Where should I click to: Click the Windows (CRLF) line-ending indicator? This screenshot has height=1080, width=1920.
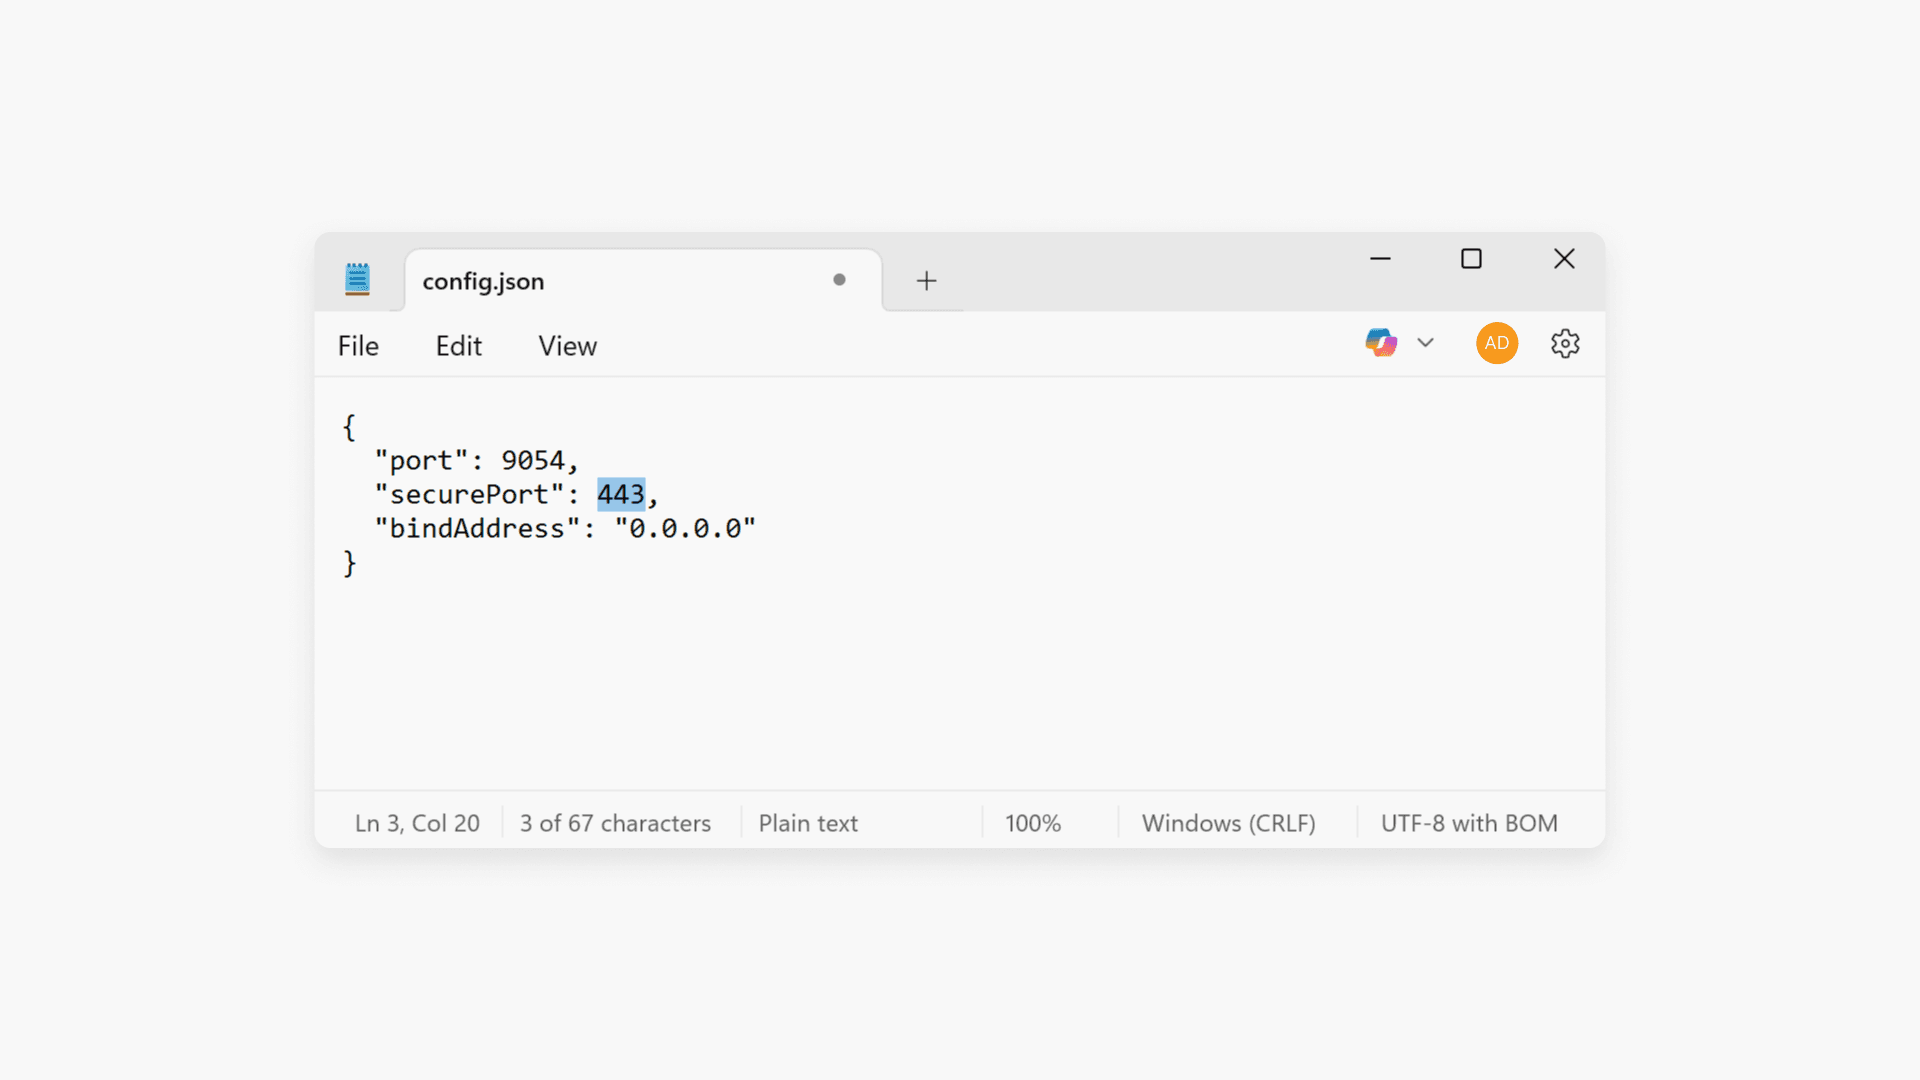1228,822
